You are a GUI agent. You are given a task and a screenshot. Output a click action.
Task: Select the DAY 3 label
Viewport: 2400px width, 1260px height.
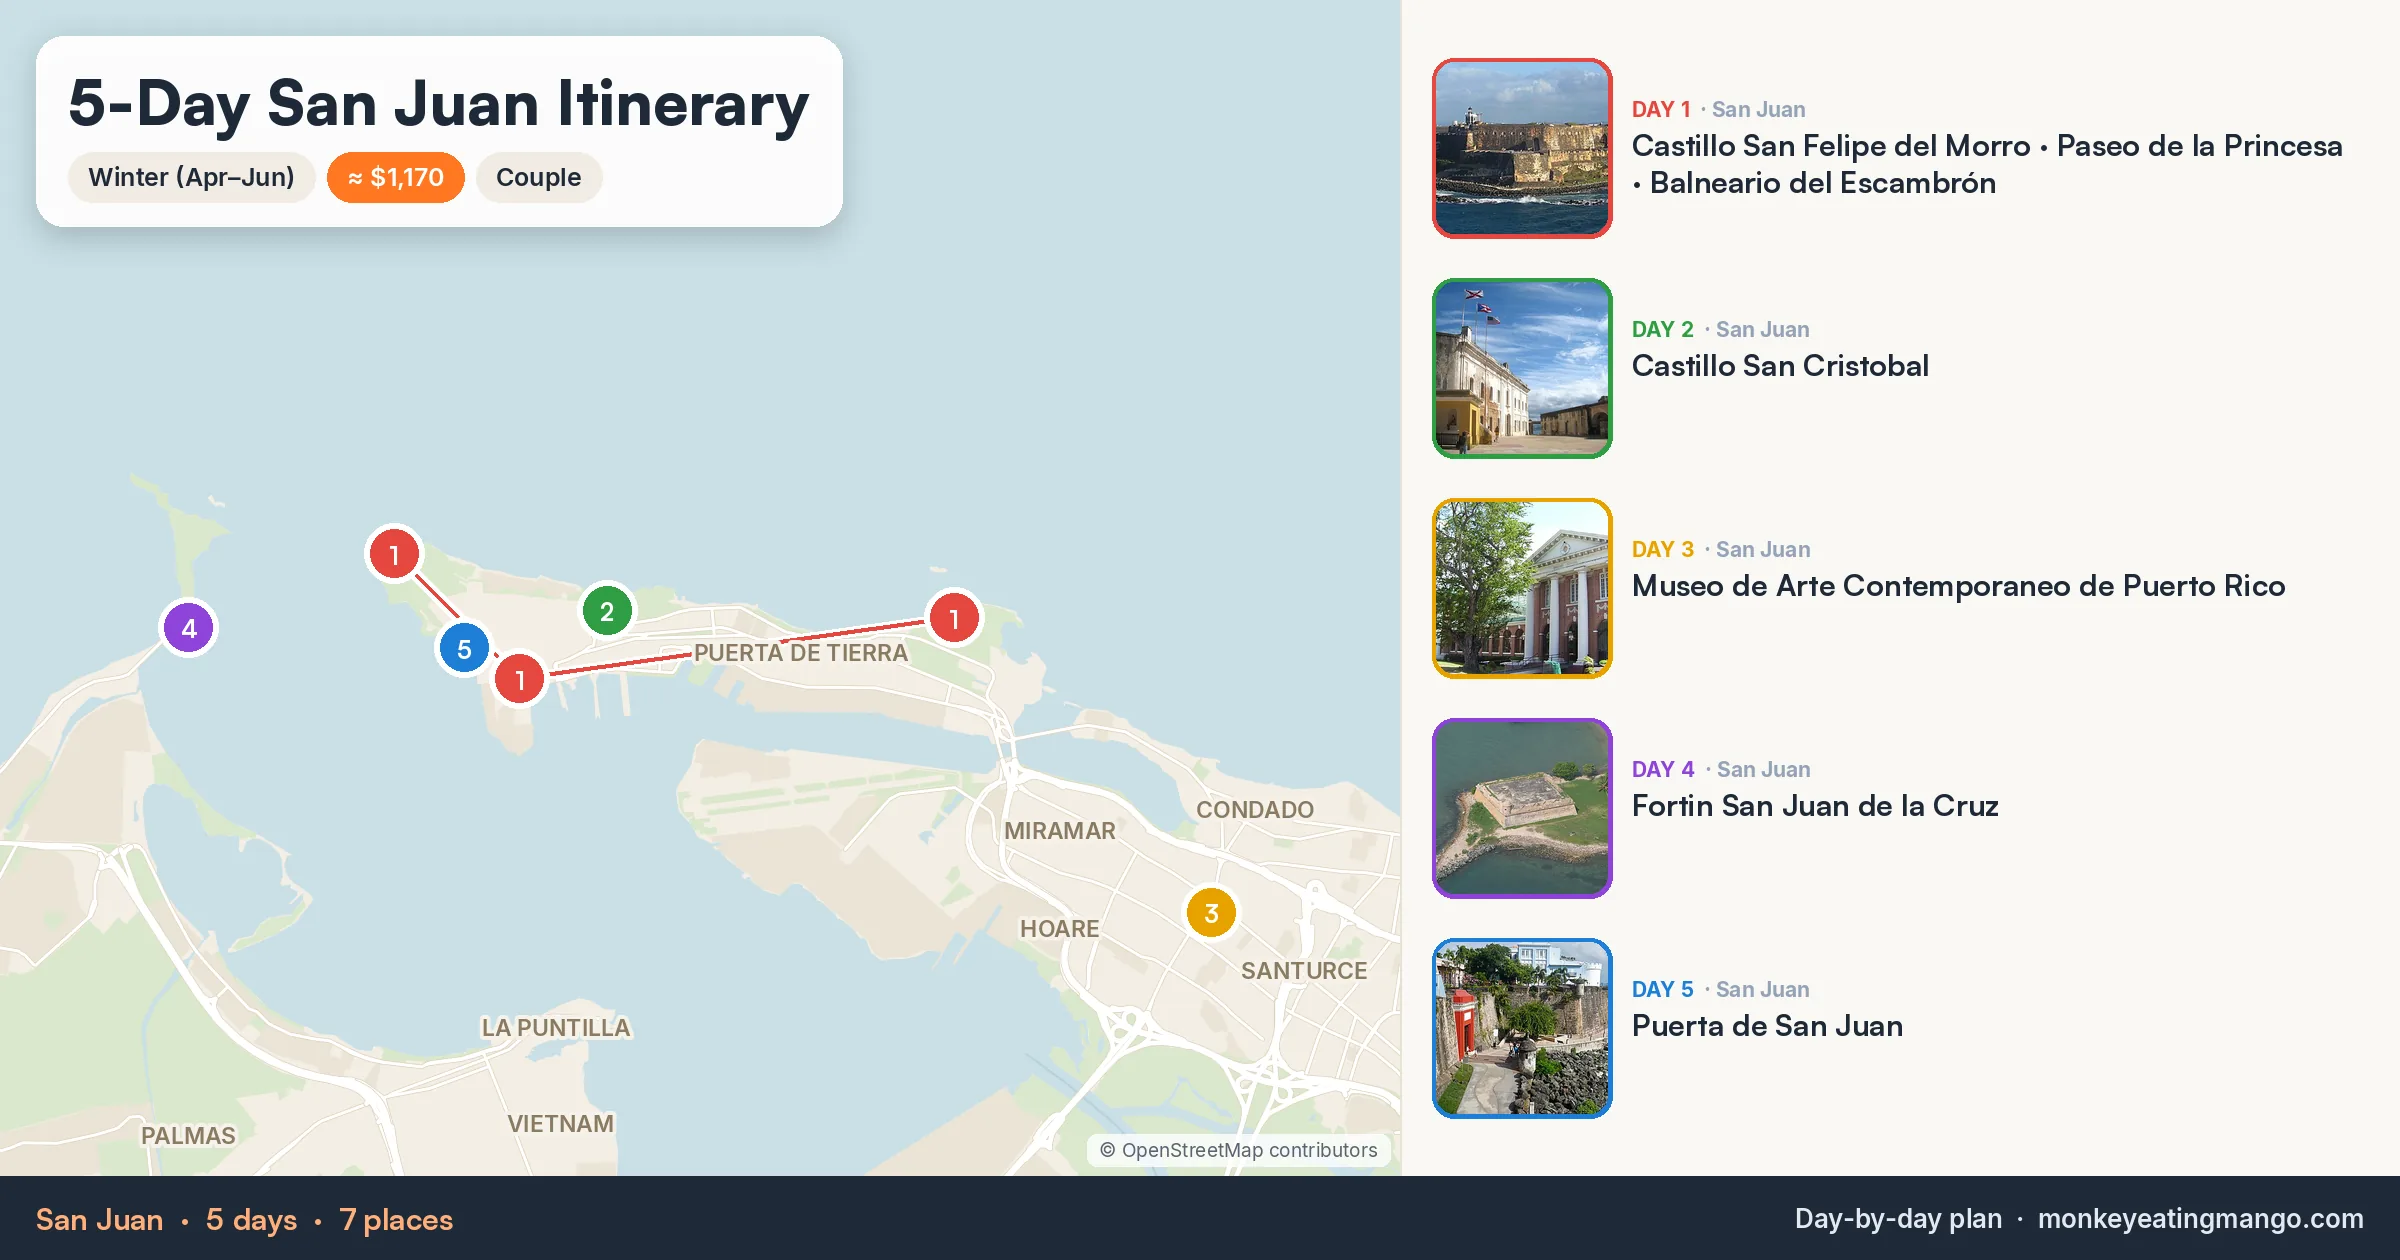point(1663,549)
